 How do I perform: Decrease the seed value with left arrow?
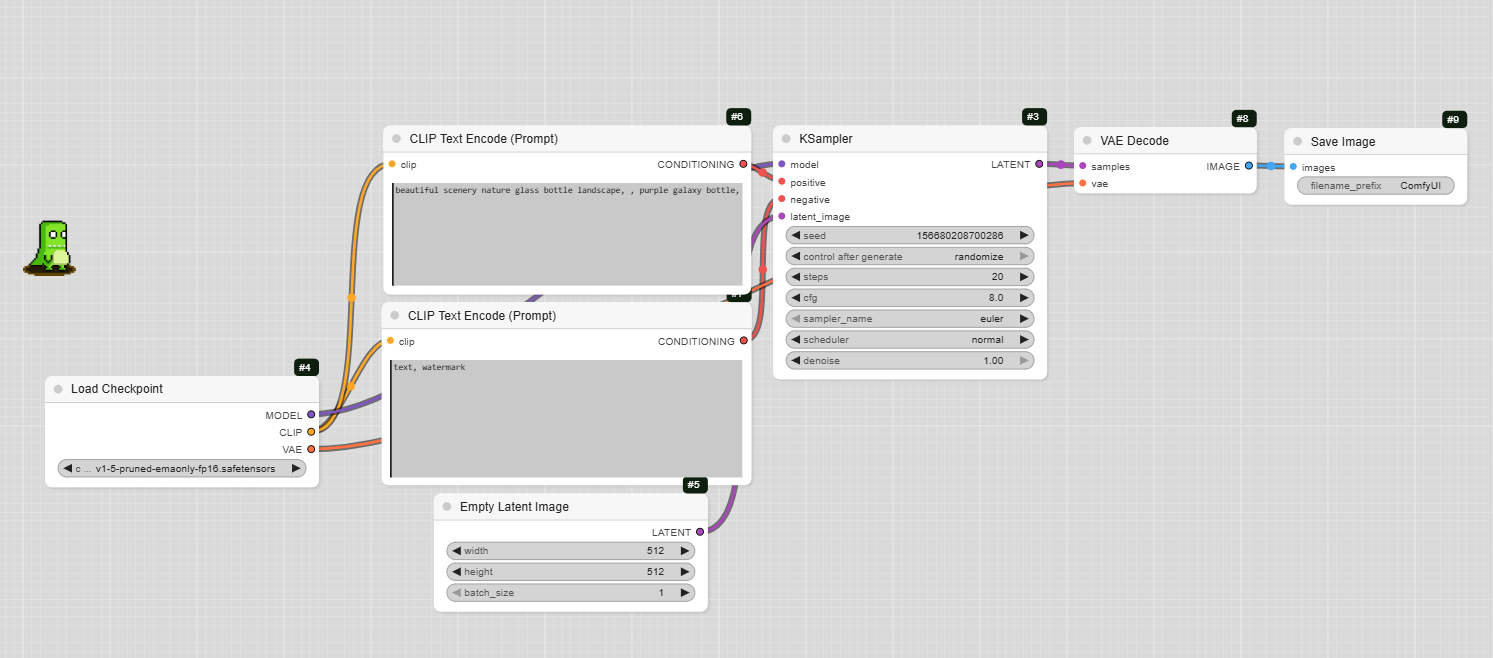[796, 236]
